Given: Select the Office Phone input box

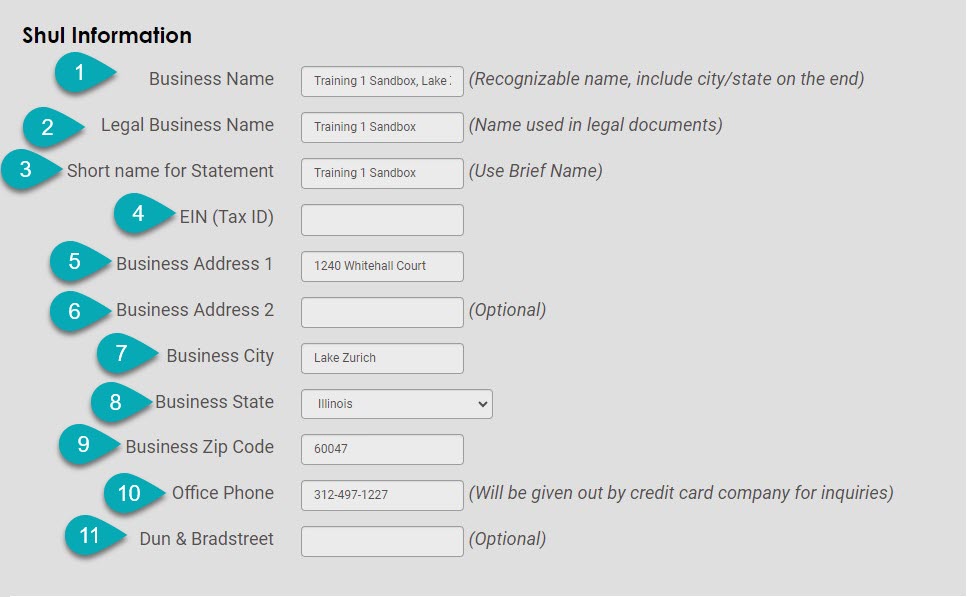Looking at the screenshot, I should (x=382, y=495).
